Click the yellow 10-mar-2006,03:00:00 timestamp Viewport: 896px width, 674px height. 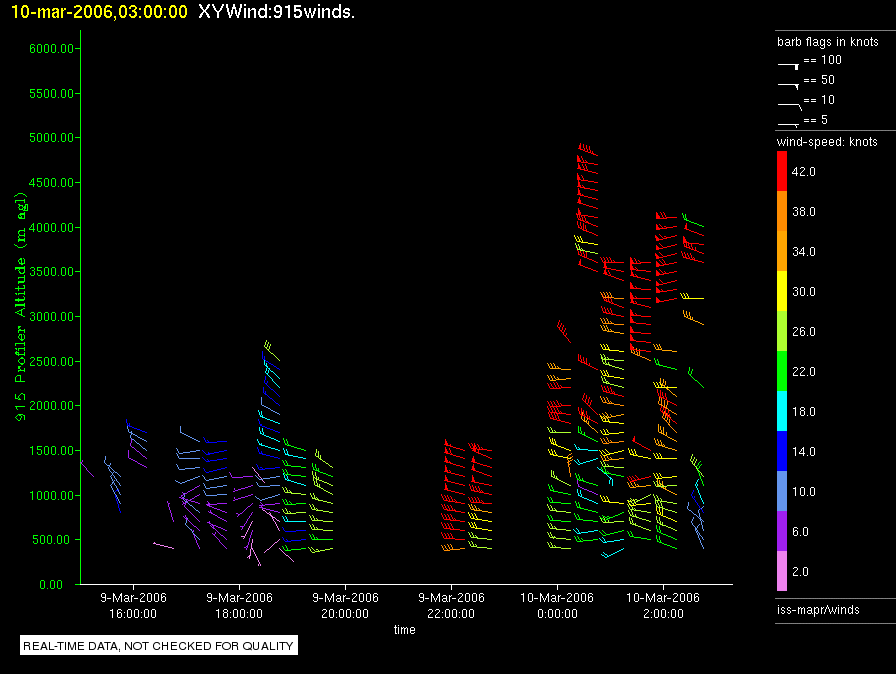(95, 12)
